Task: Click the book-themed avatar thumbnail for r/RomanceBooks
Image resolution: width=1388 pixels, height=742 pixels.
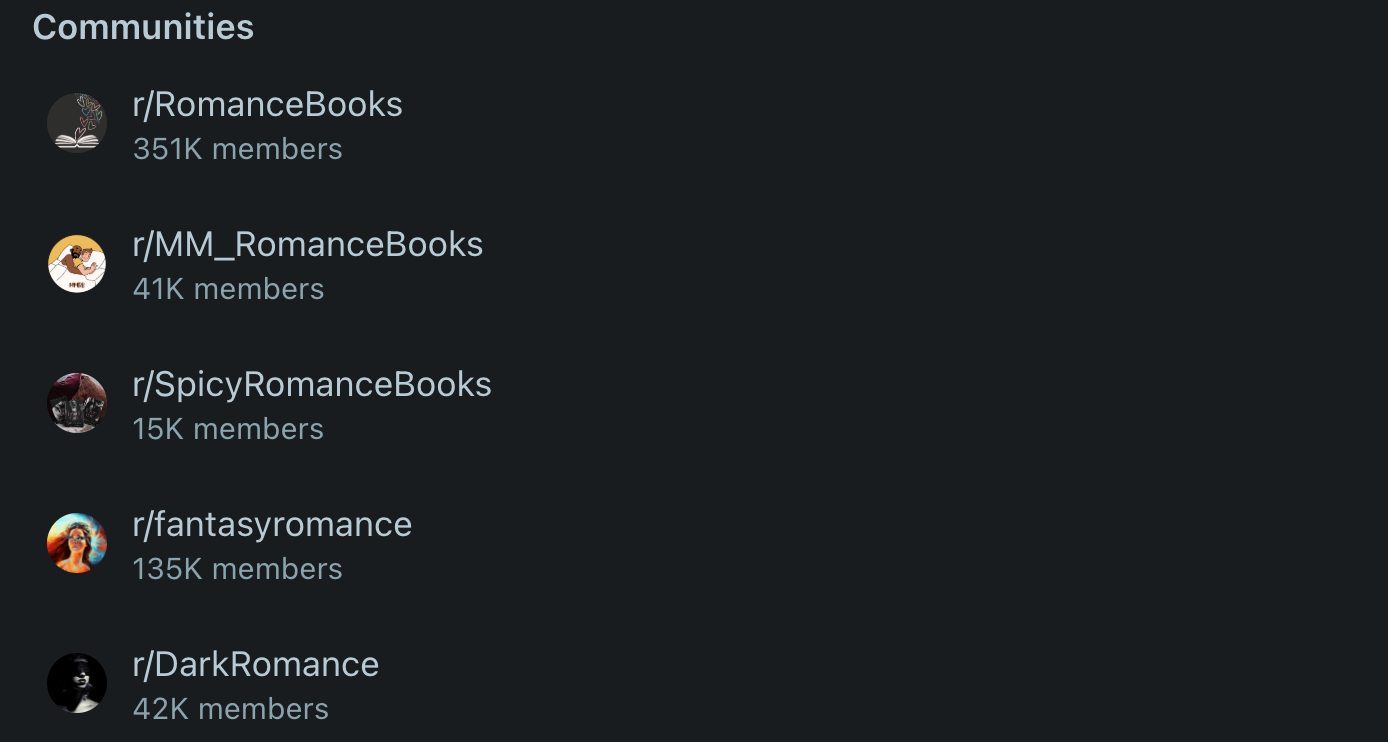Action: click(x=77, y=124)
